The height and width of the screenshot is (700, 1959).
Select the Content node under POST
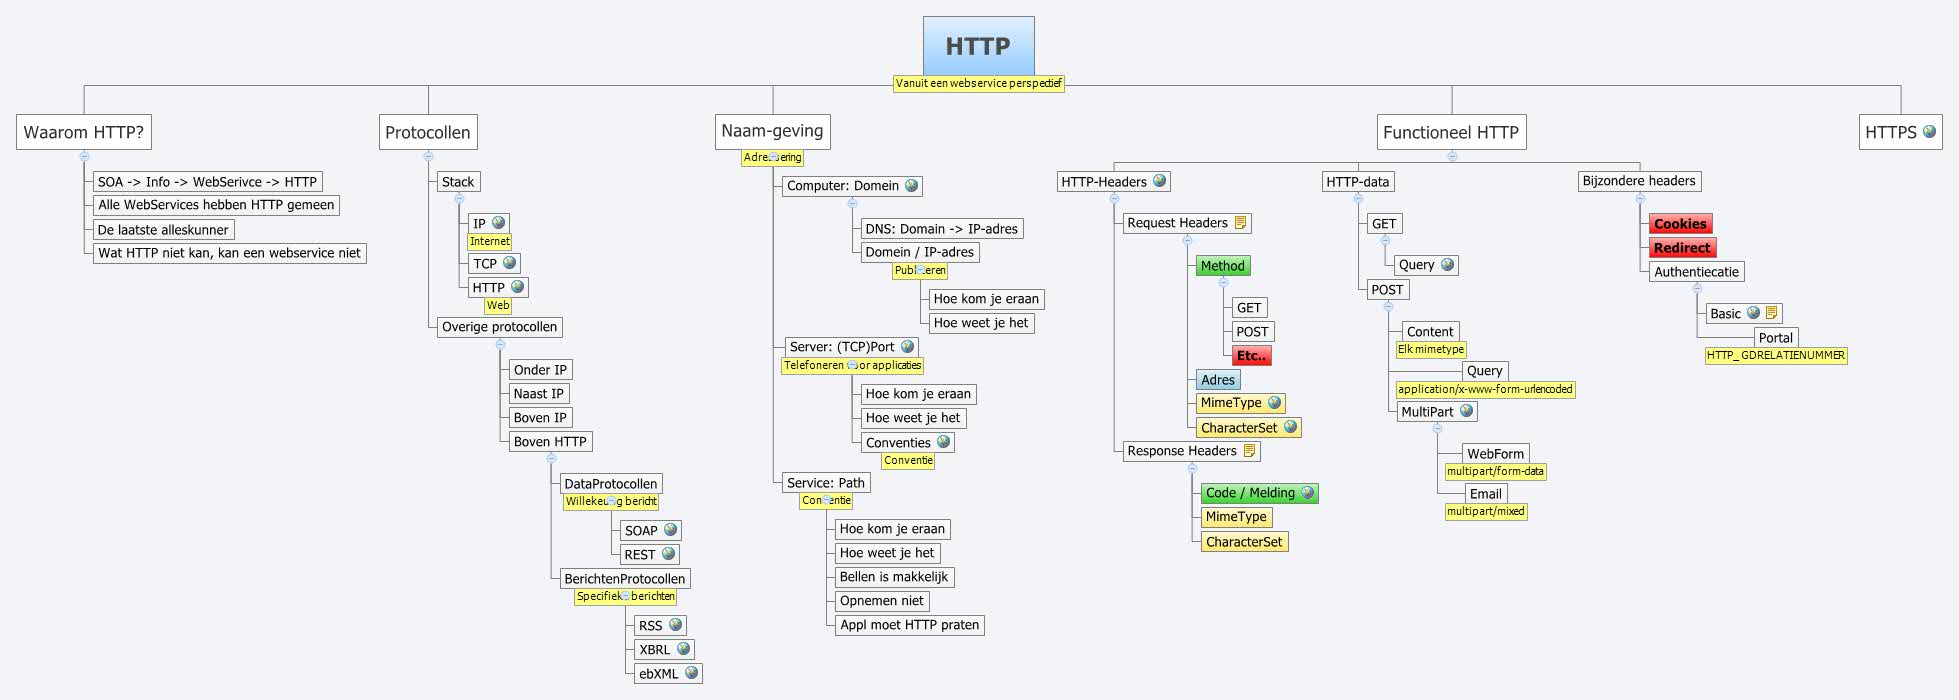tap(1430, 331)
